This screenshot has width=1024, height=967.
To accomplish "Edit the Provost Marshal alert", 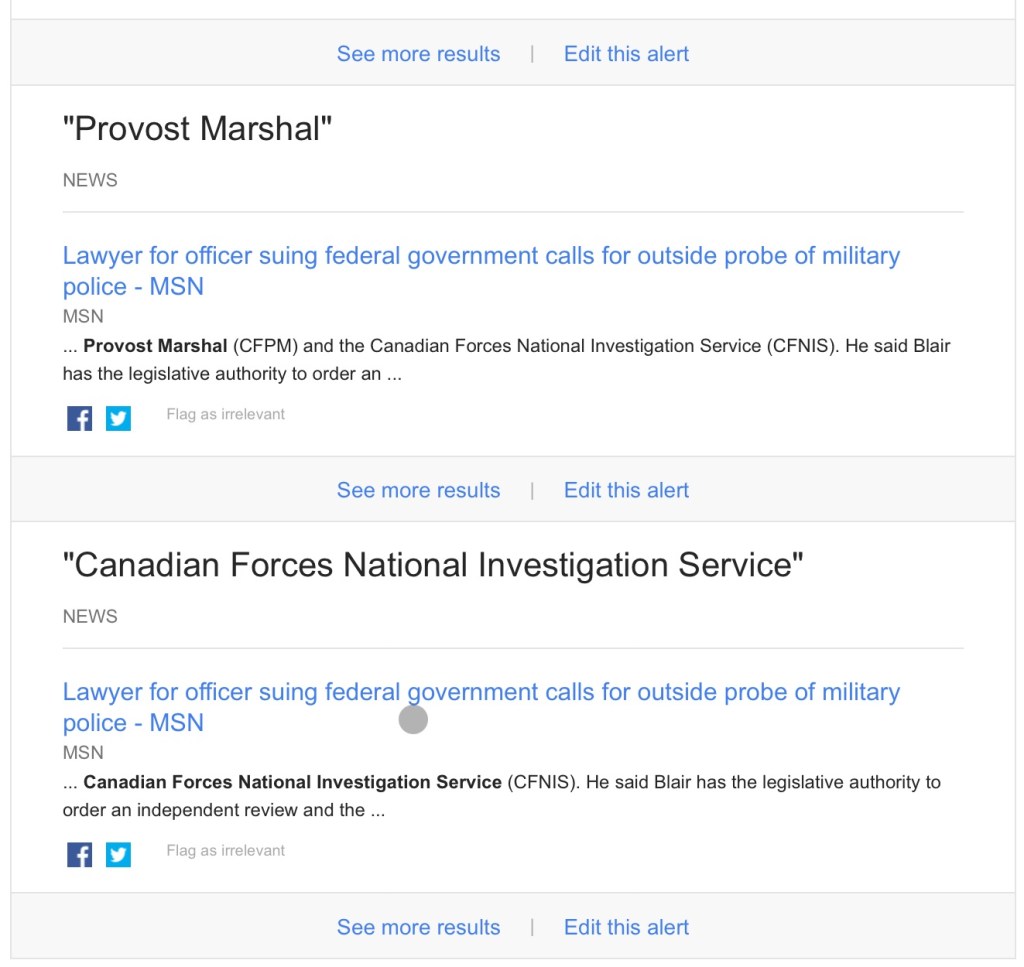I will [626, 490].
